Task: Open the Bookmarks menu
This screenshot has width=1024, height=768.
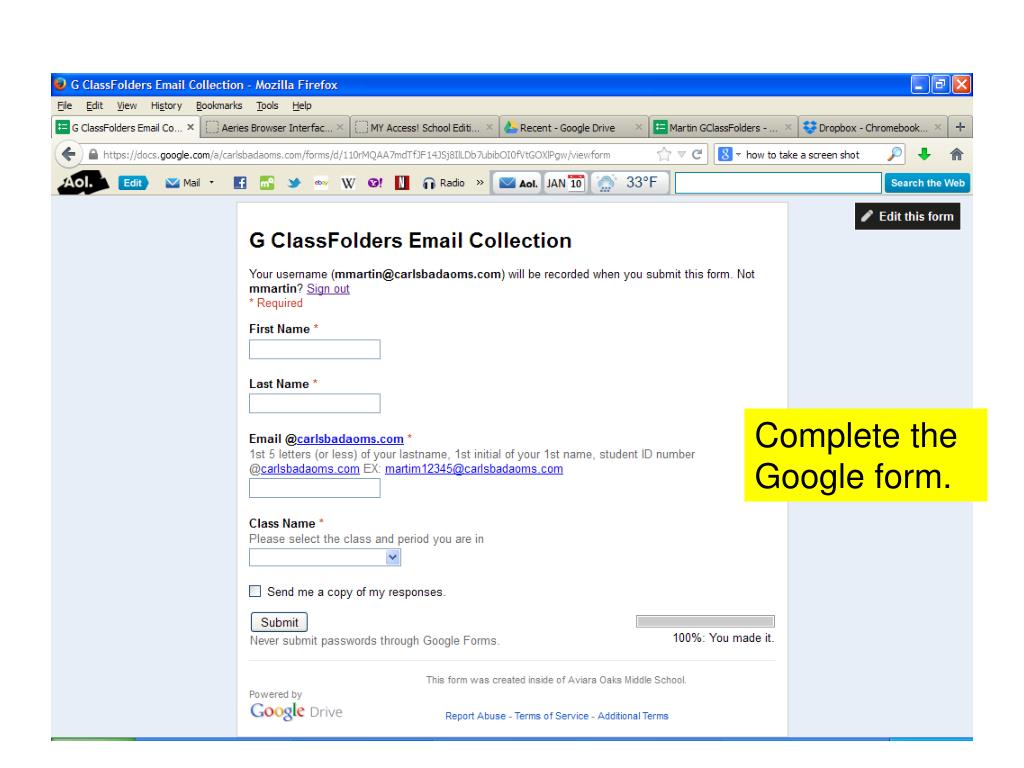Action: (219, 106)
